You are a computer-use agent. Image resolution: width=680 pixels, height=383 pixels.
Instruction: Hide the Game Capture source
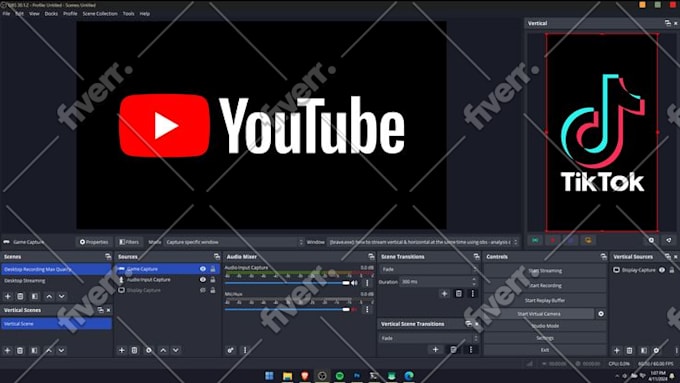203,269
